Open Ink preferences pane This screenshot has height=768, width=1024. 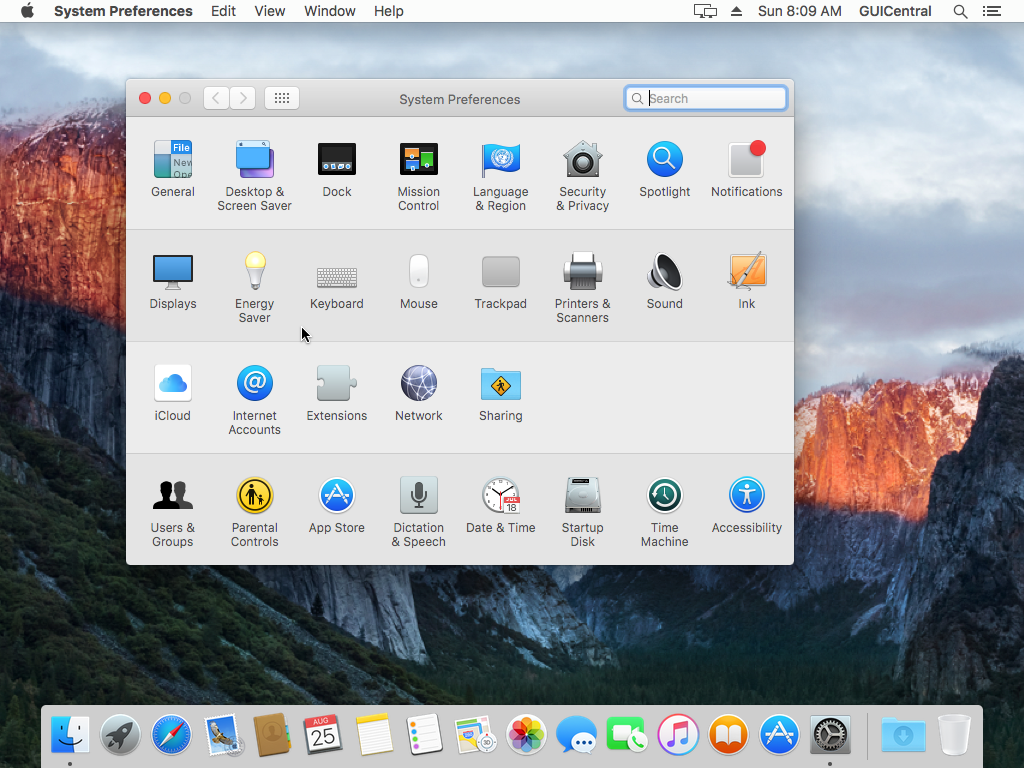point(746,281)
